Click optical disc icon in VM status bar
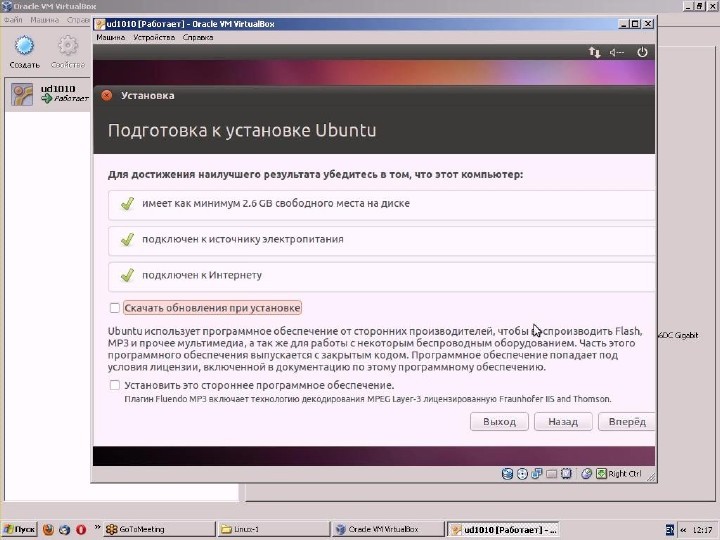720x540 pixels. 522,473
